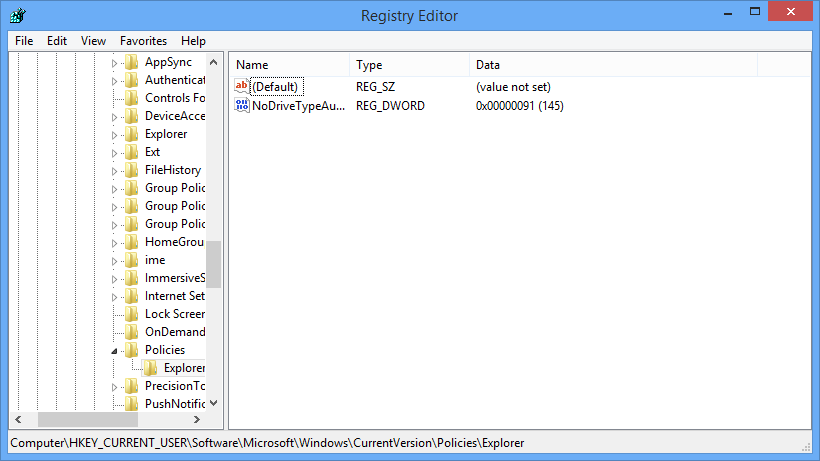
Task: Open the File menu
Action: [x=24, y=41]
